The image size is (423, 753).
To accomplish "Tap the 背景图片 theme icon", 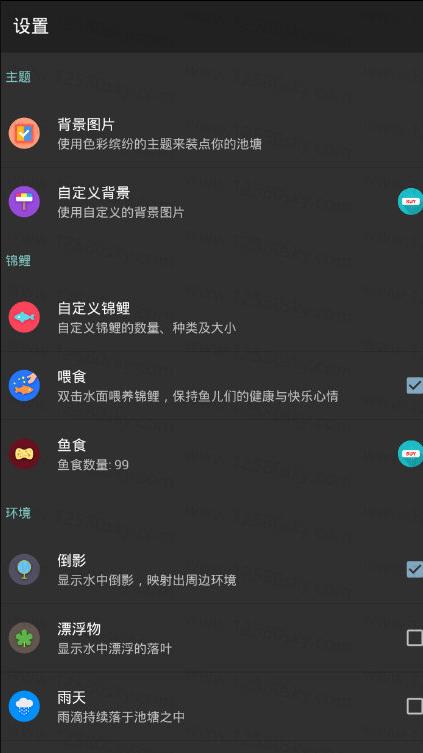I will (x=24, y=133).
